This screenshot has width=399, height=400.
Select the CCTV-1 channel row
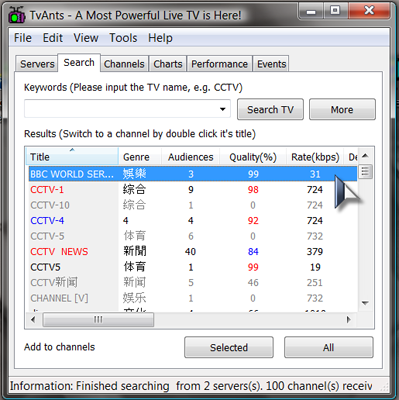tap(193, 189)
